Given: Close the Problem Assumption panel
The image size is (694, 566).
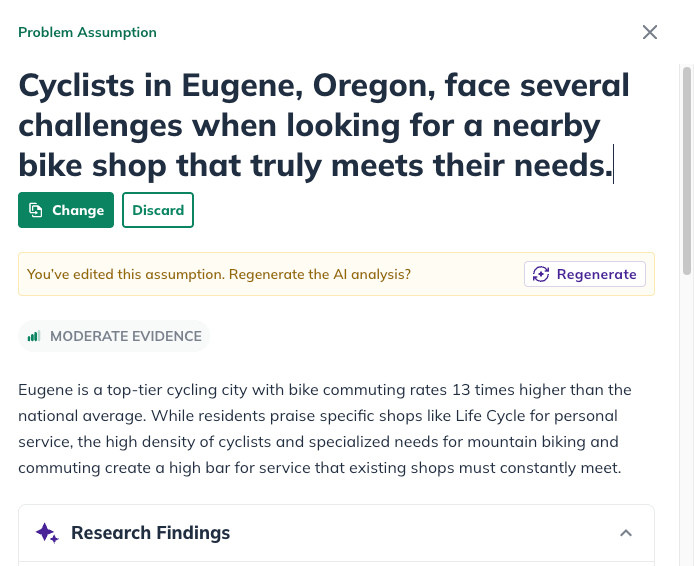Looking at the screenshot, I should [650, 32].
